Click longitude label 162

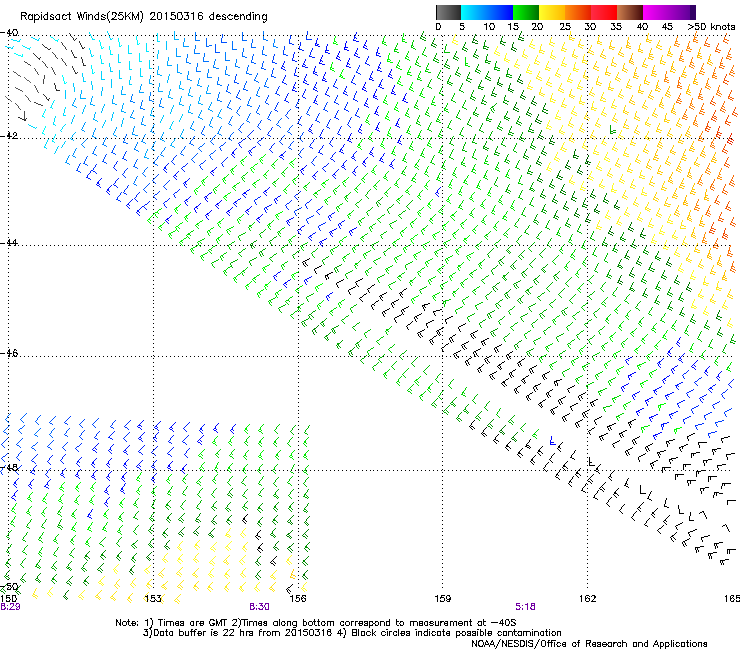click(x=588, y=599)
